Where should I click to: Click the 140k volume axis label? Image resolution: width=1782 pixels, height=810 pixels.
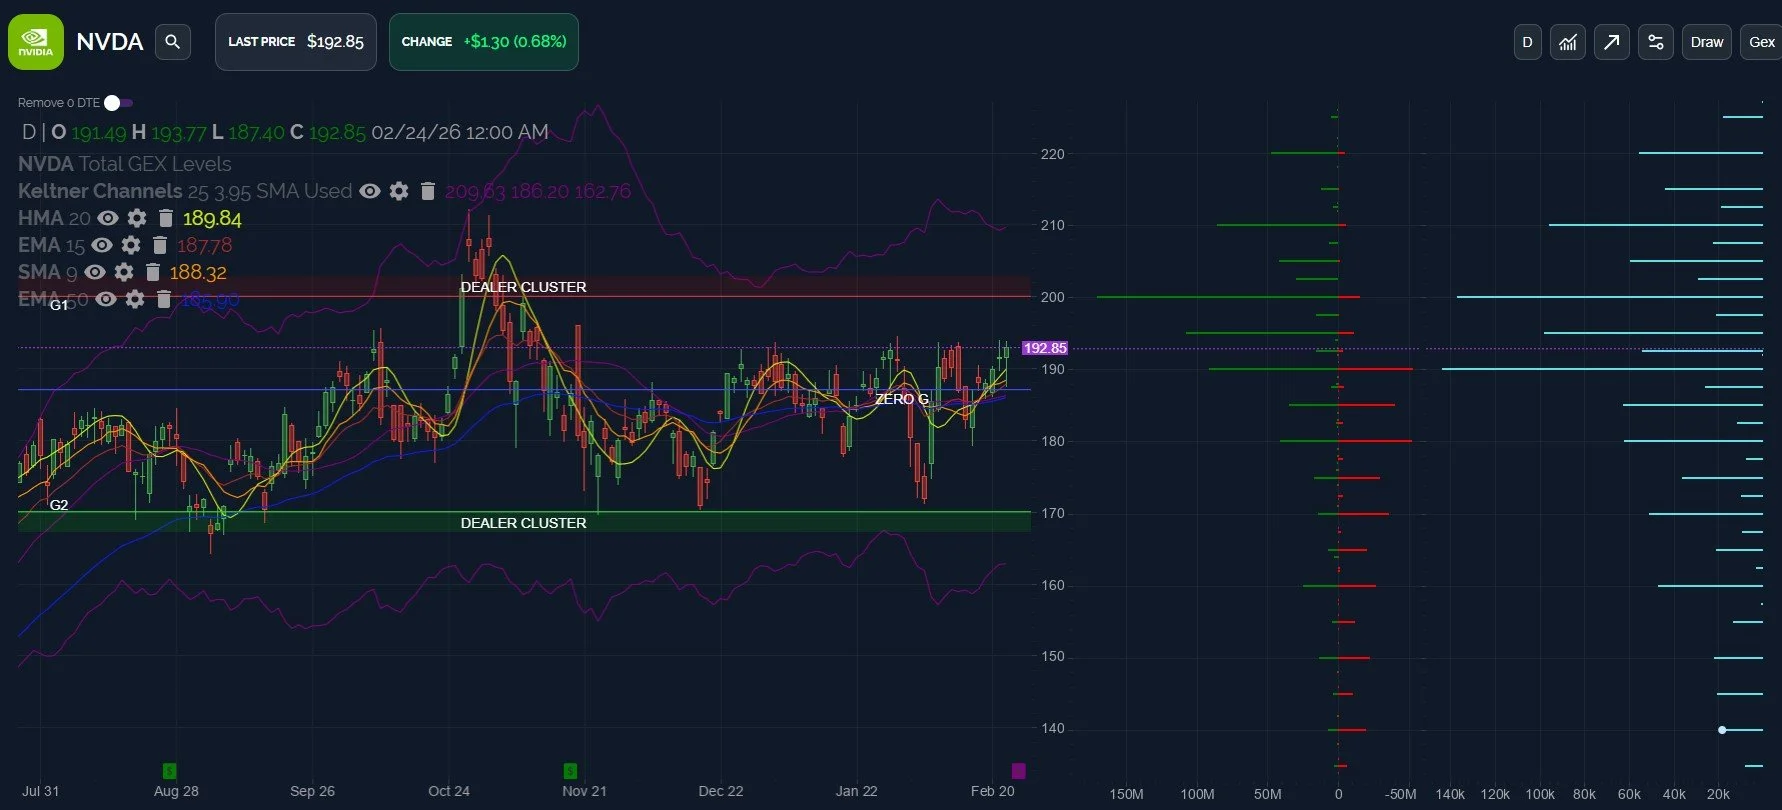1450,794
